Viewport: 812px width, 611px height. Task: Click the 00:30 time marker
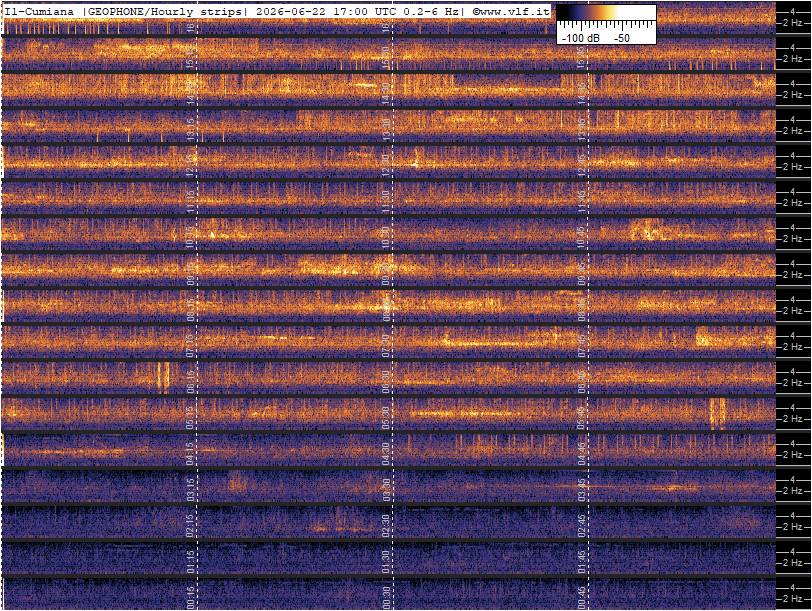[x=386, y=599]
